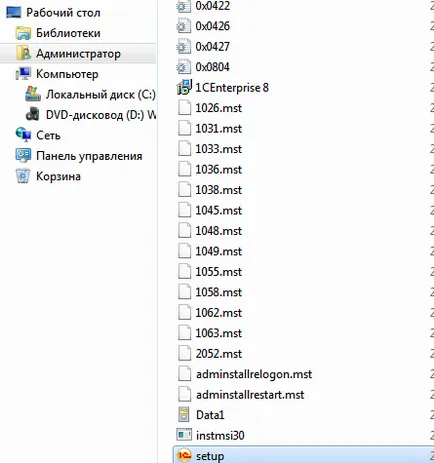Click the 1026.mst file icon
This screenshot has height=463, width=434.
pyautogui.click(x=184, y=108)
